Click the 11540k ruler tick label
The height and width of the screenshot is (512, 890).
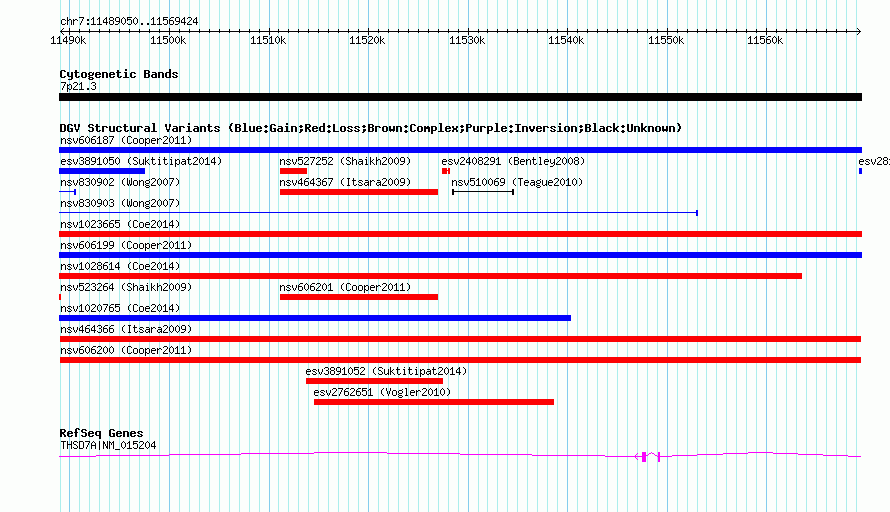(565, 40)
